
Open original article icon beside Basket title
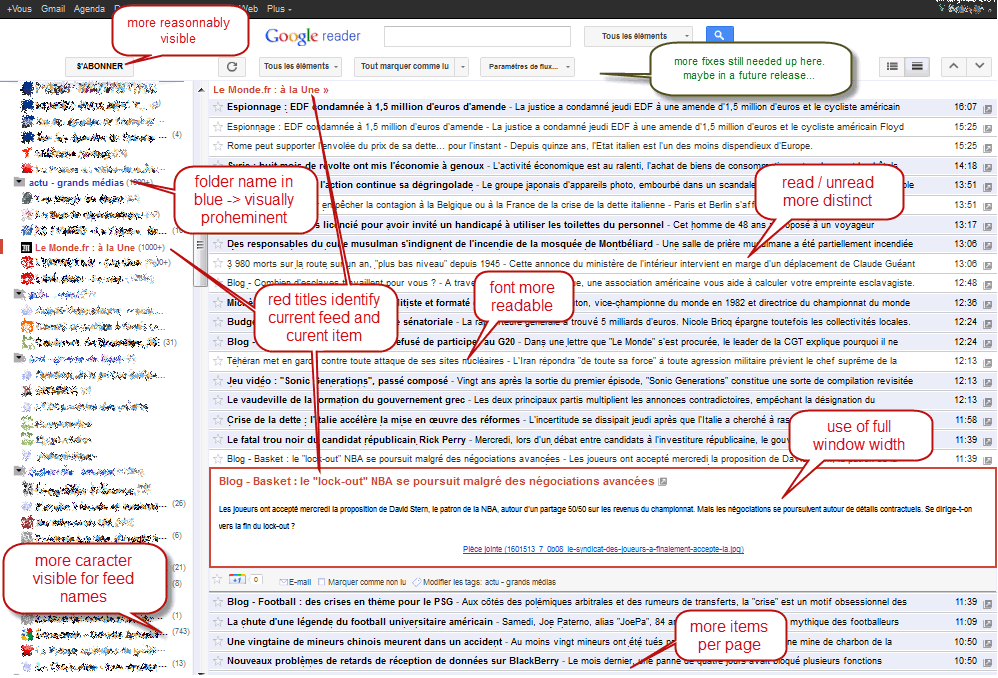[663, 482]
